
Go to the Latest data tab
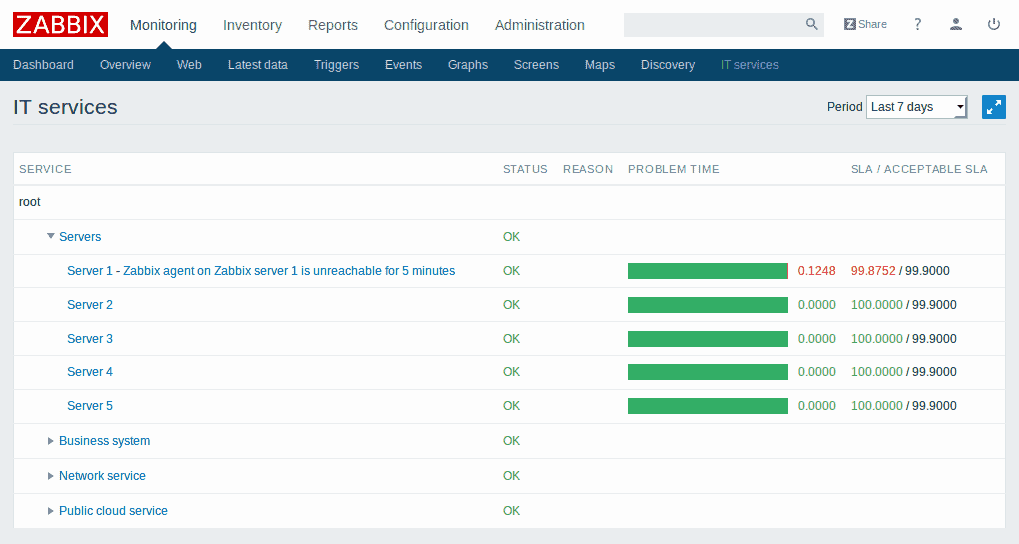coord(257,65)
